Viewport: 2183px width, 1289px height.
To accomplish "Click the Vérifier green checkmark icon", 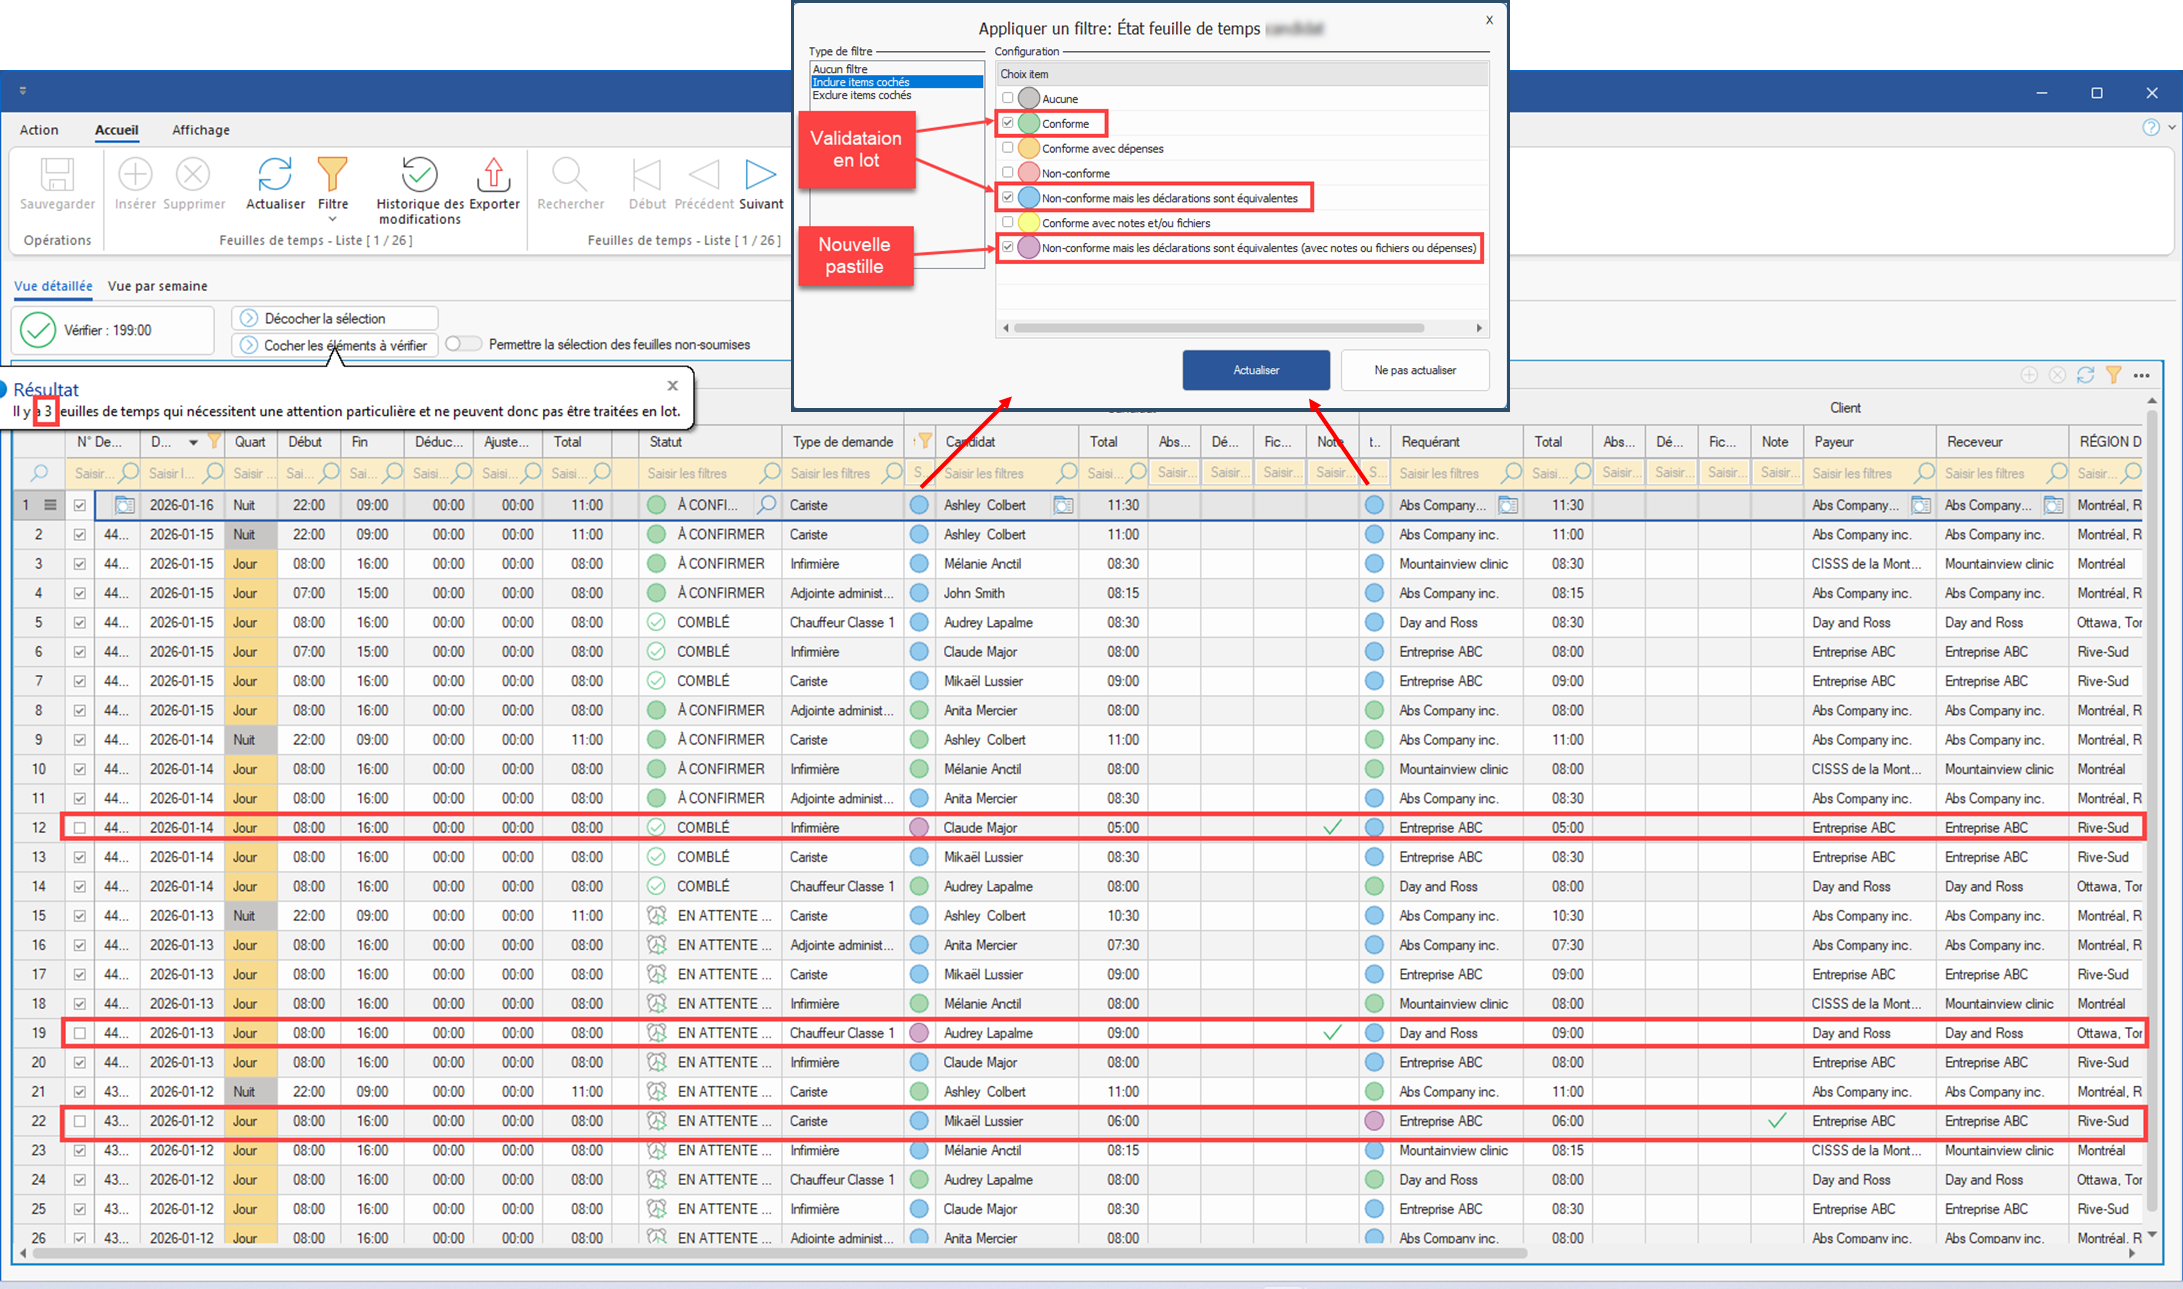I will click(x=38, y=330).
